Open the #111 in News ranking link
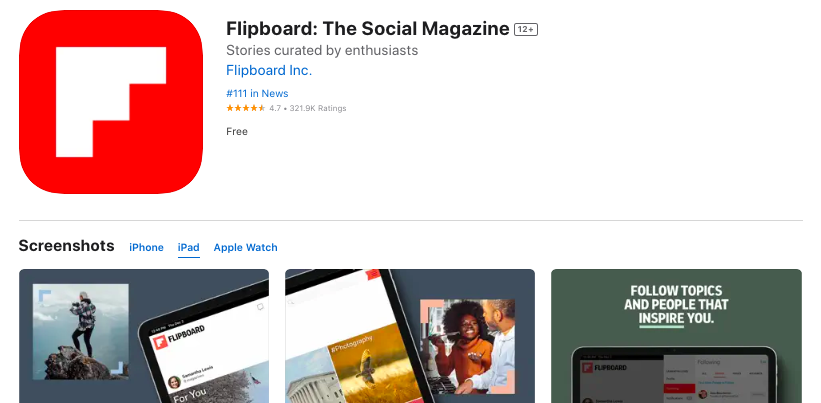The height and width of the screenshot is (403, 821). pyautogui.click(x=257, y=94)
